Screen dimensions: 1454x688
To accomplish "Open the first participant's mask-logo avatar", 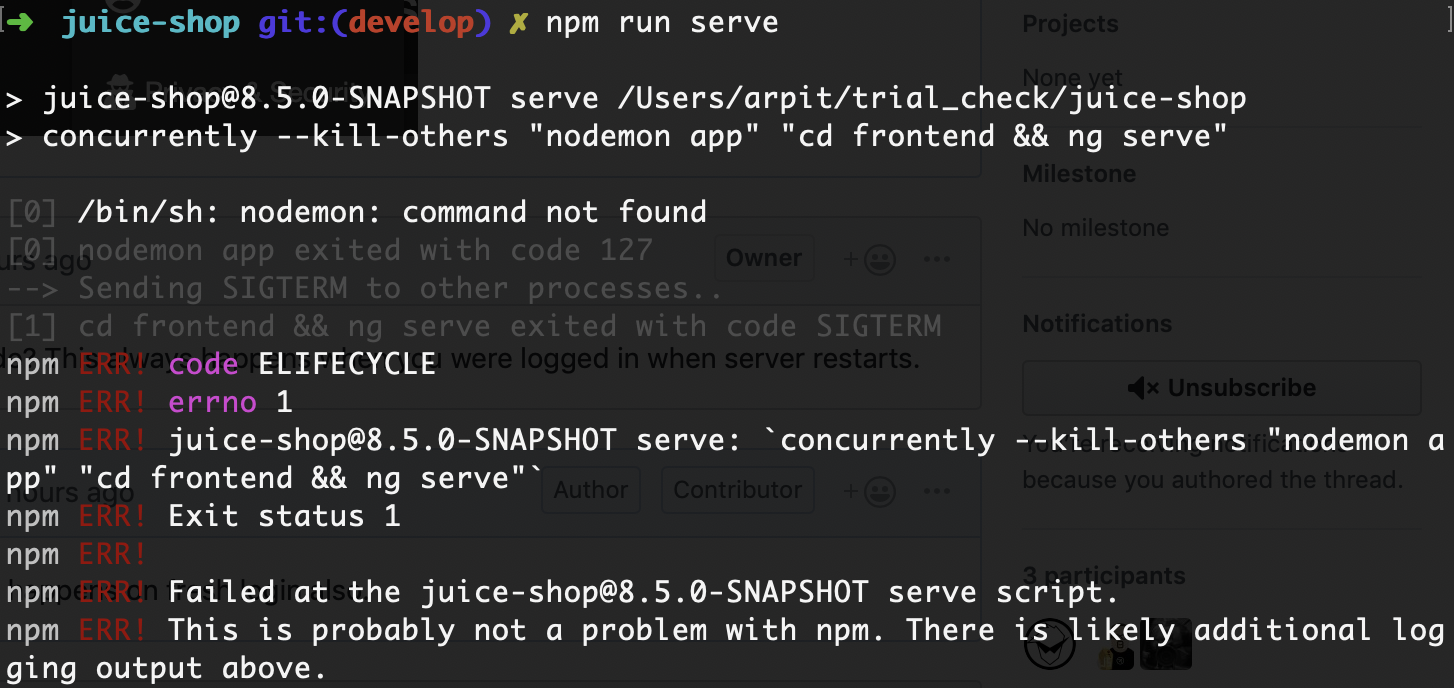I will pos(1051,643).
